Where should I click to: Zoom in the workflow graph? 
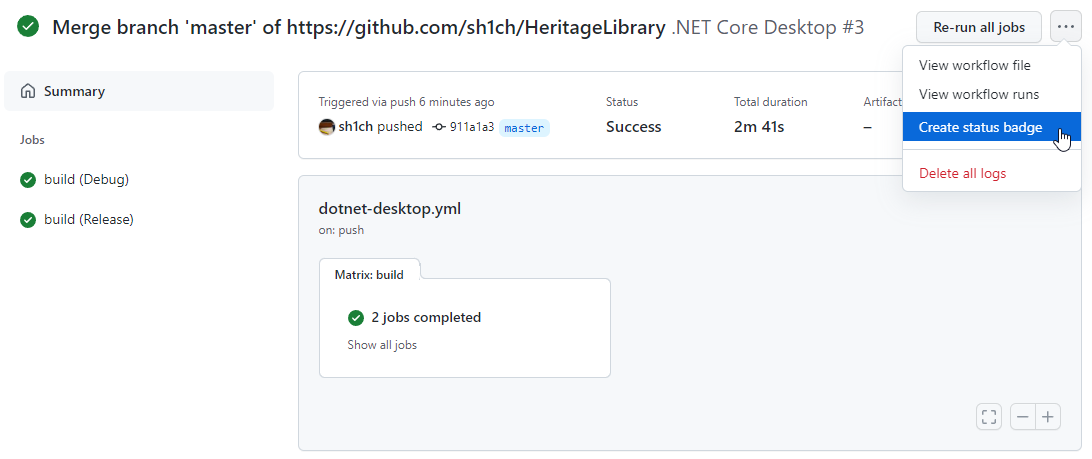(x=1048, y=417)
